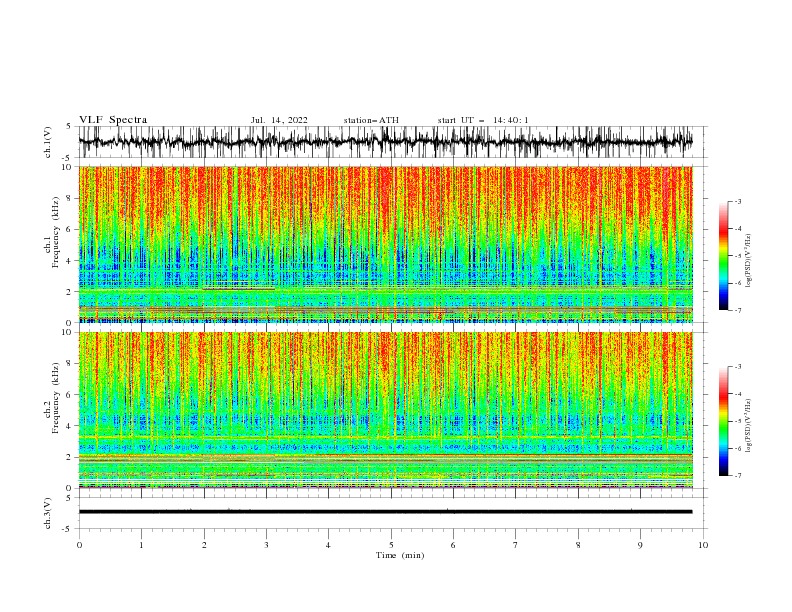Select the ch.1 voltage waveform trace

pos(385,142)
